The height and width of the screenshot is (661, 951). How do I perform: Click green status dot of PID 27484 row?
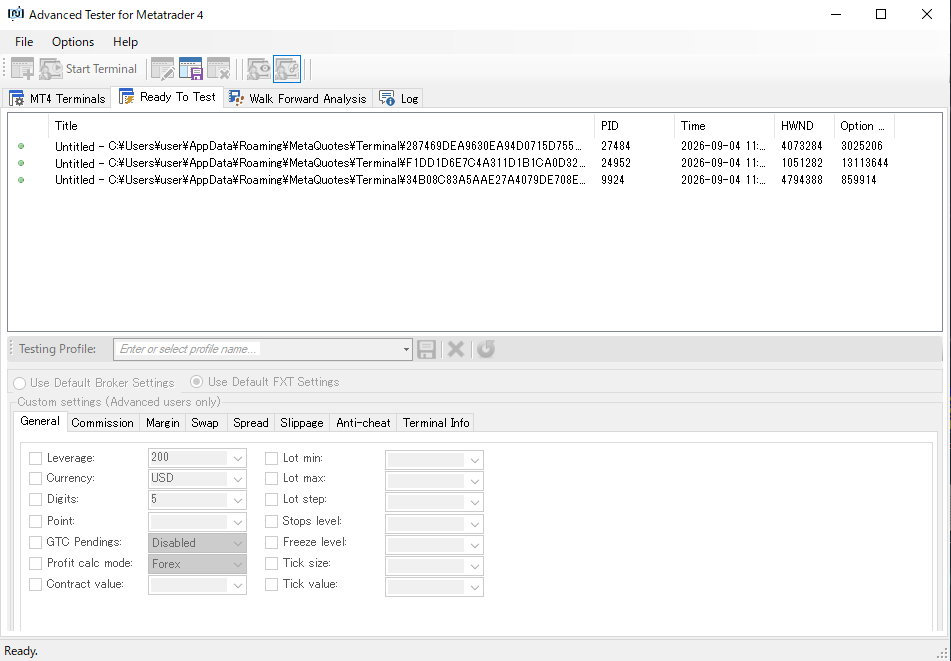click(x=21, y=146)
